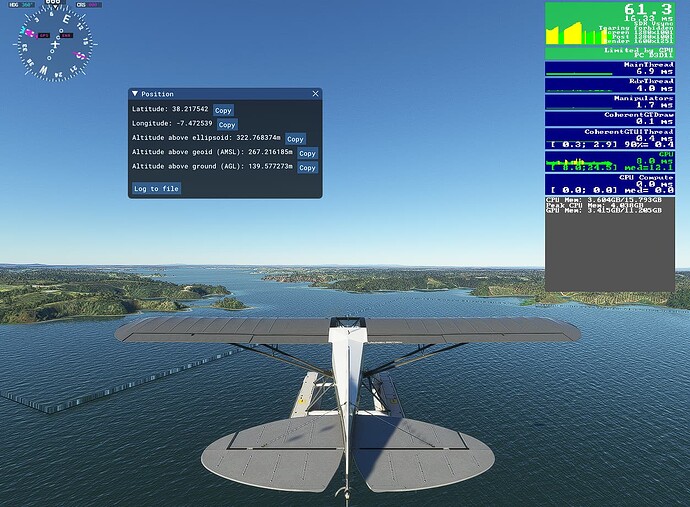The height and width of the screenshot is (507, 690).
Task: Collapse the Position panel using the triangle
Action: (x=135, y=94)
